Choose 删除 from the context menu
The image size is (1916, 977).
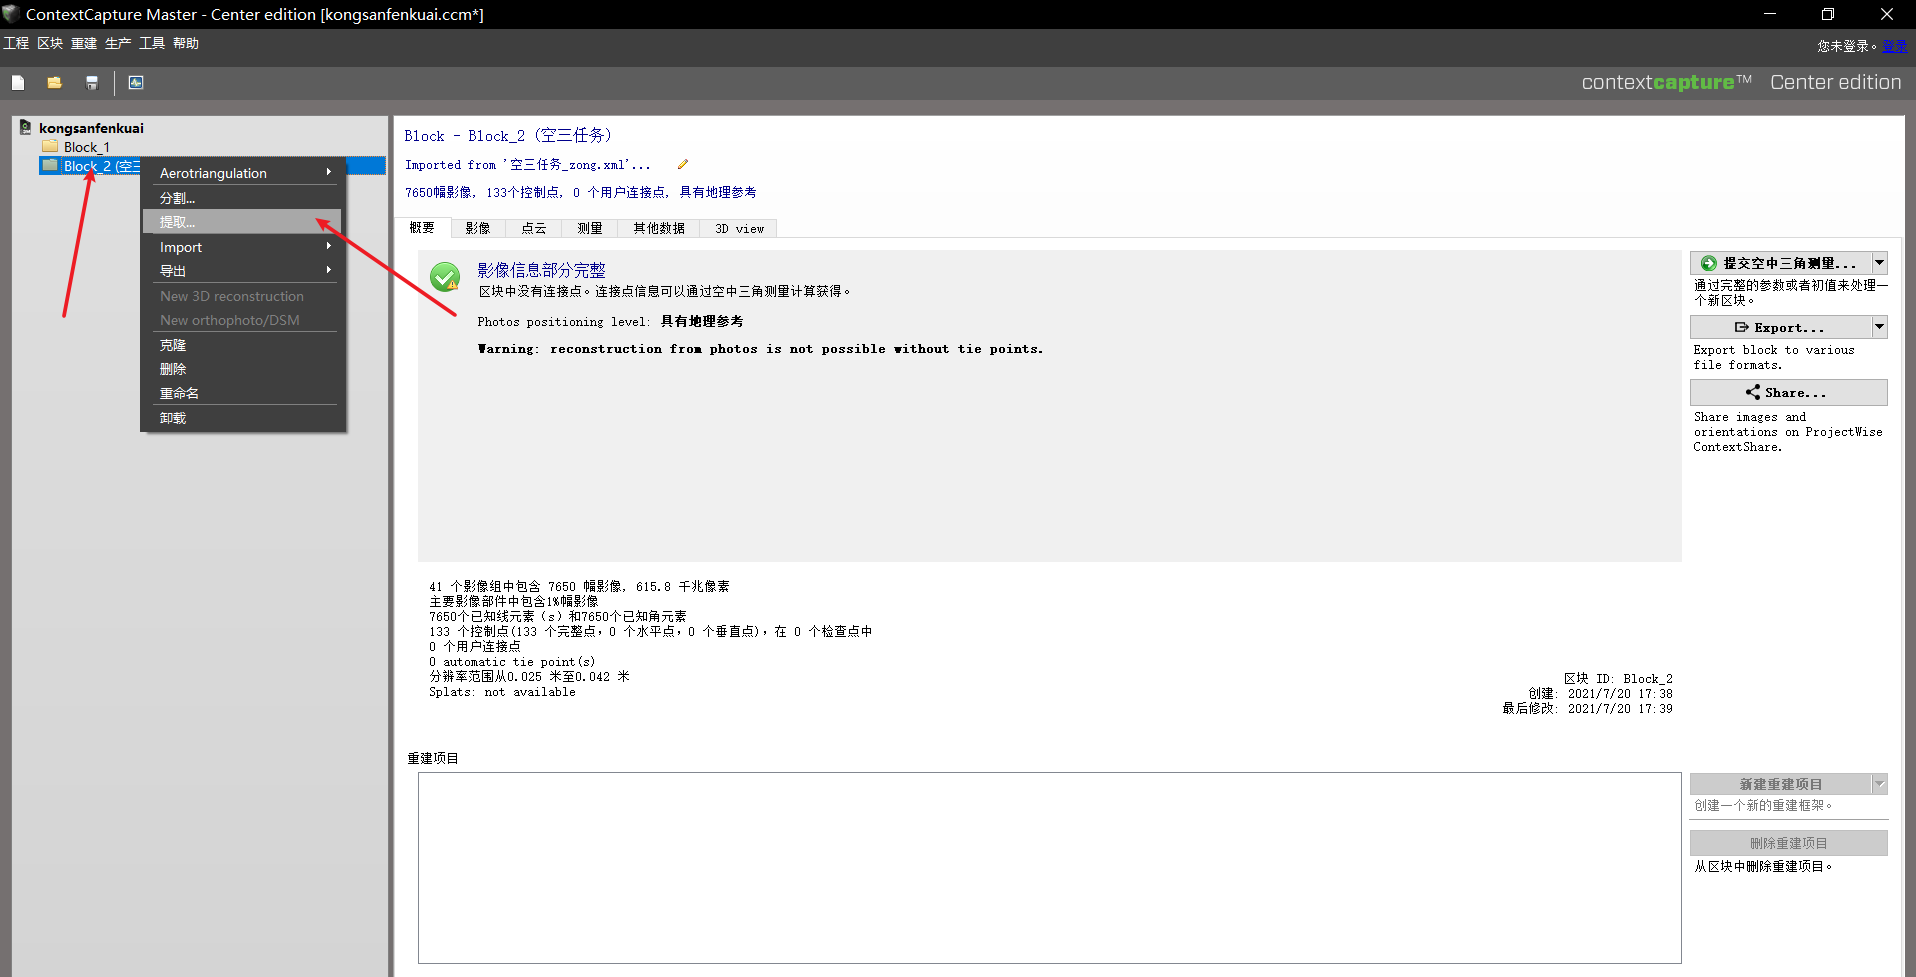coord(243,369)
